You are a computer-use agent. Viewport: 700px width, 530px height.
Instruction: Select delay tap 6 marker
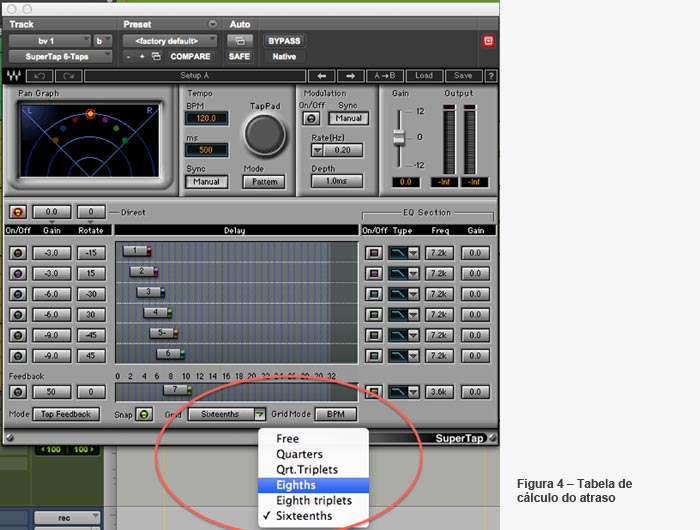[x=171, y=354]
